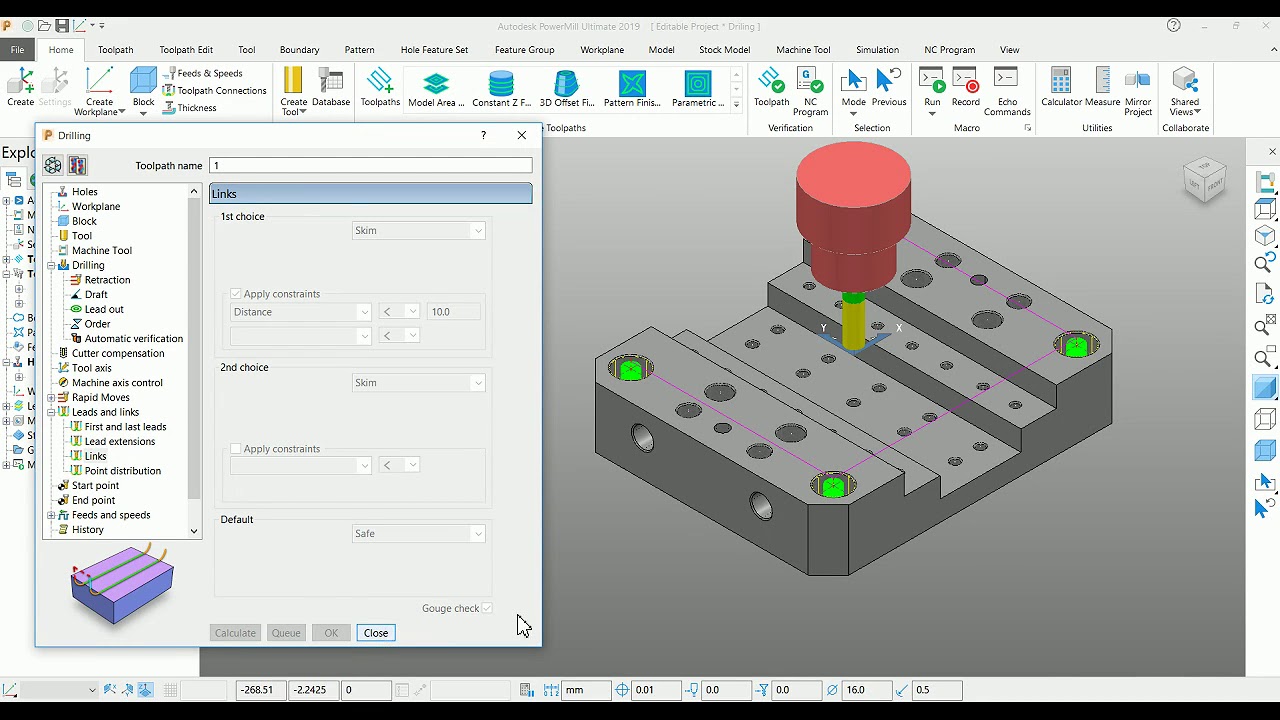
Task: Click the Queue button
Action: tap(286, 633)
